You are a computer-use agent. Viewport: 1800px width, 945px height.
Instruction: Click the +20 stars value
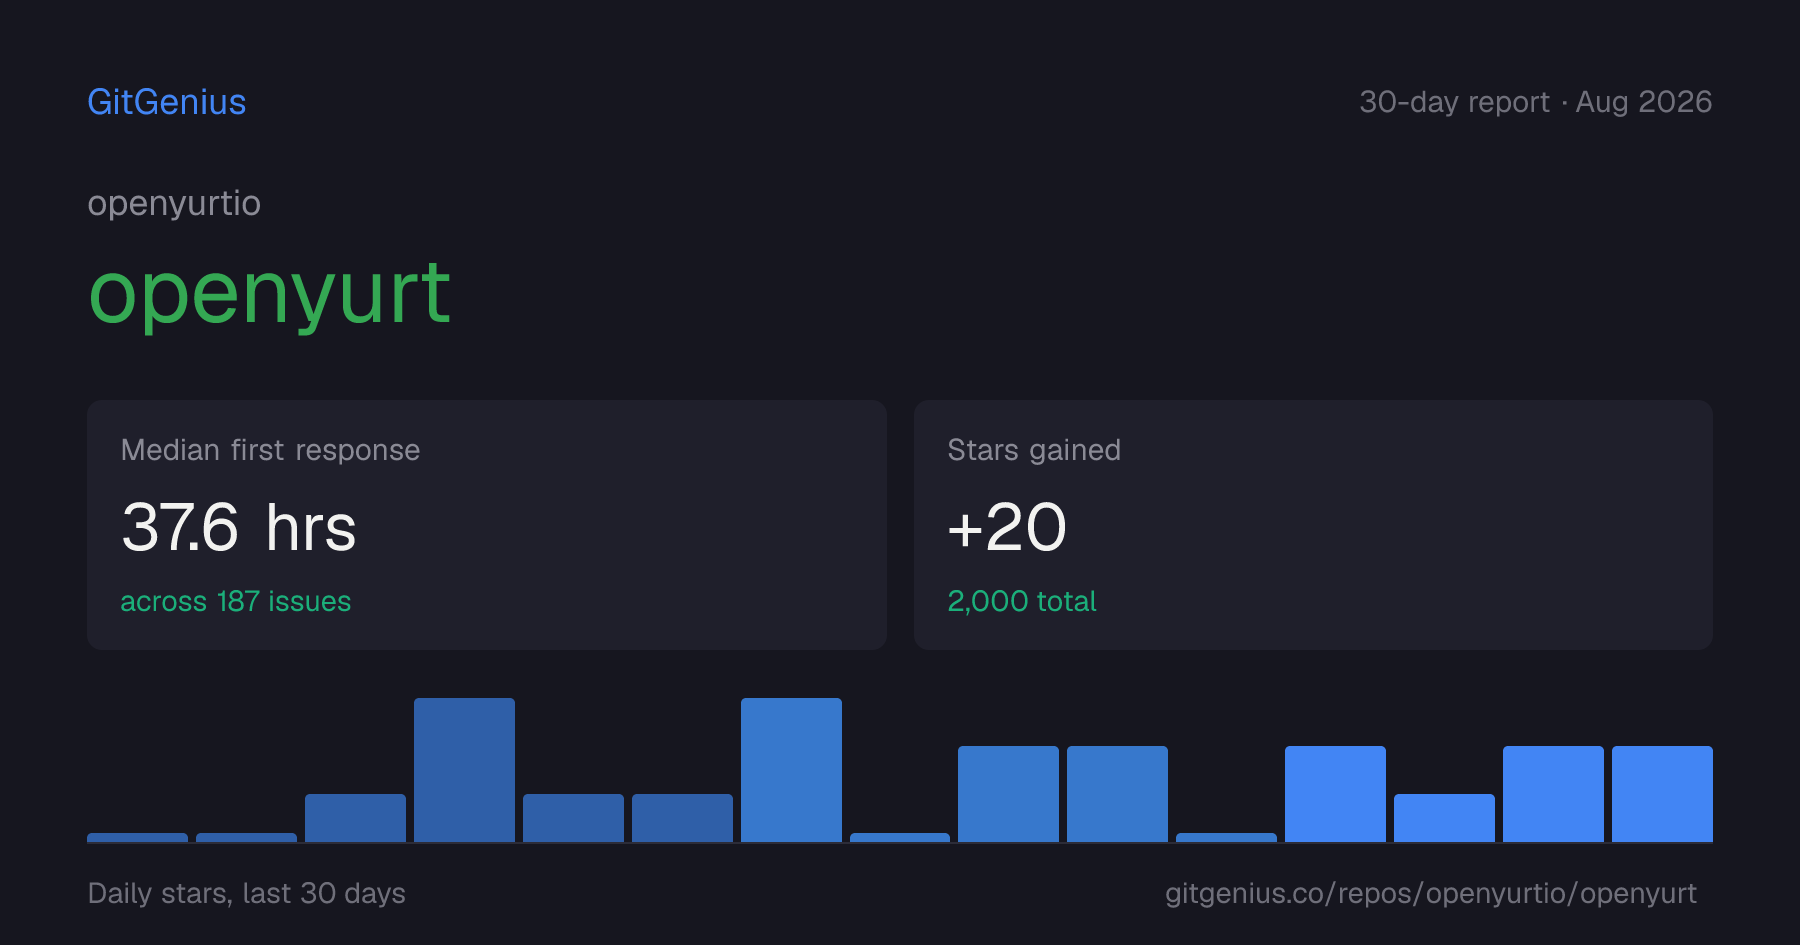click(1007, 527)
